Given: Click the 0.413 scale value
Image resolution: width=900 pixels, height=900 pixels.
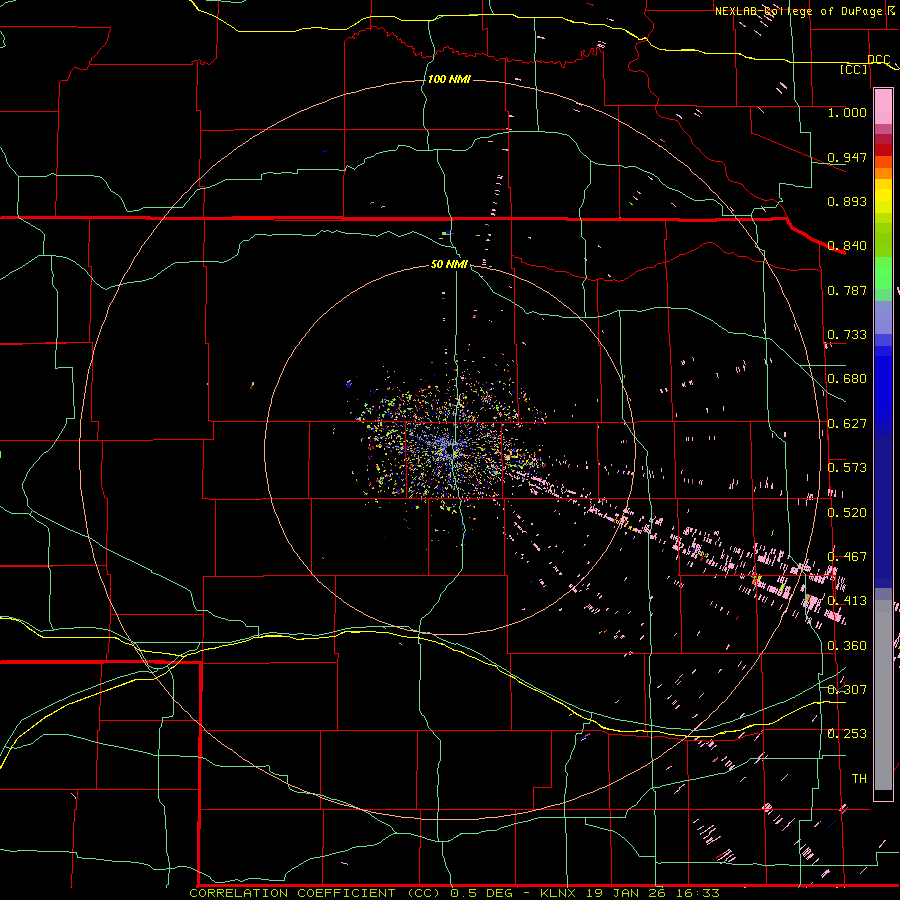Looking at the screenshot, I should point(847,601).
